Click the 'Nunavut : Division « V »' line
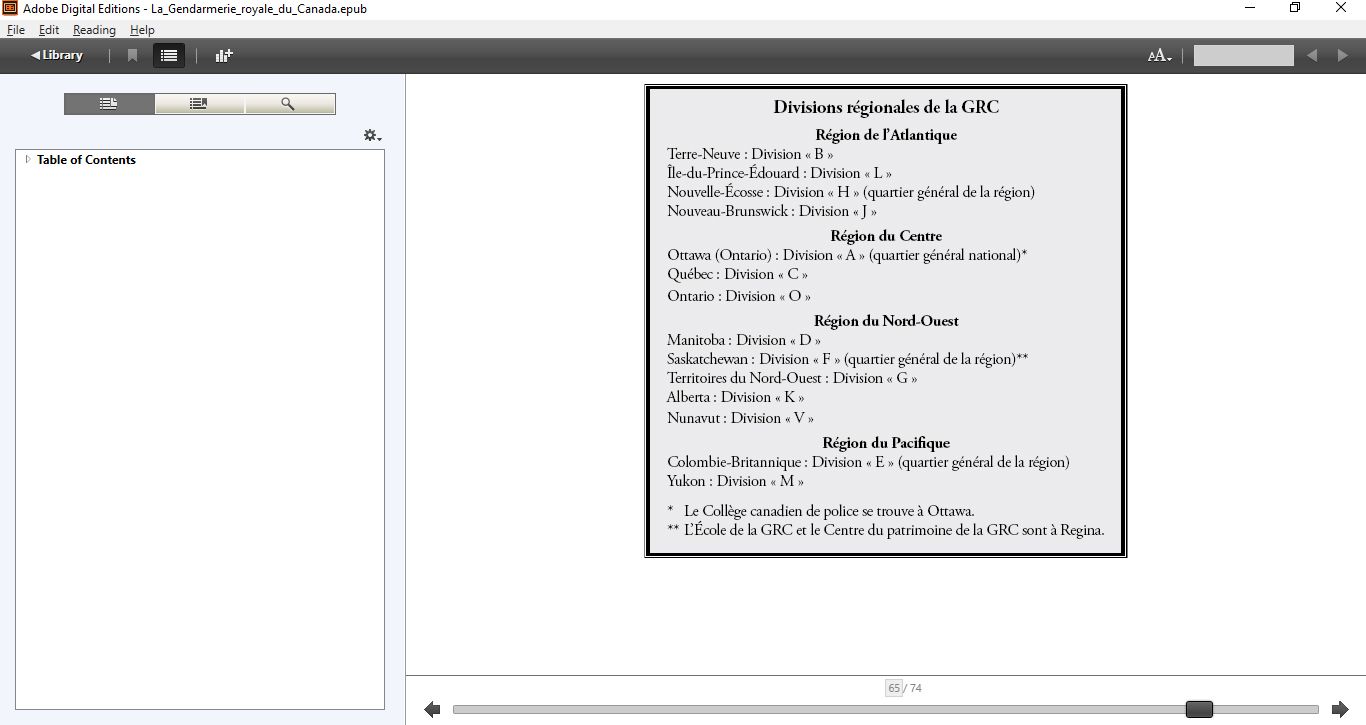Image resolution: width=1366 pixels, height=725 pixels. click(x=740, y=418)
